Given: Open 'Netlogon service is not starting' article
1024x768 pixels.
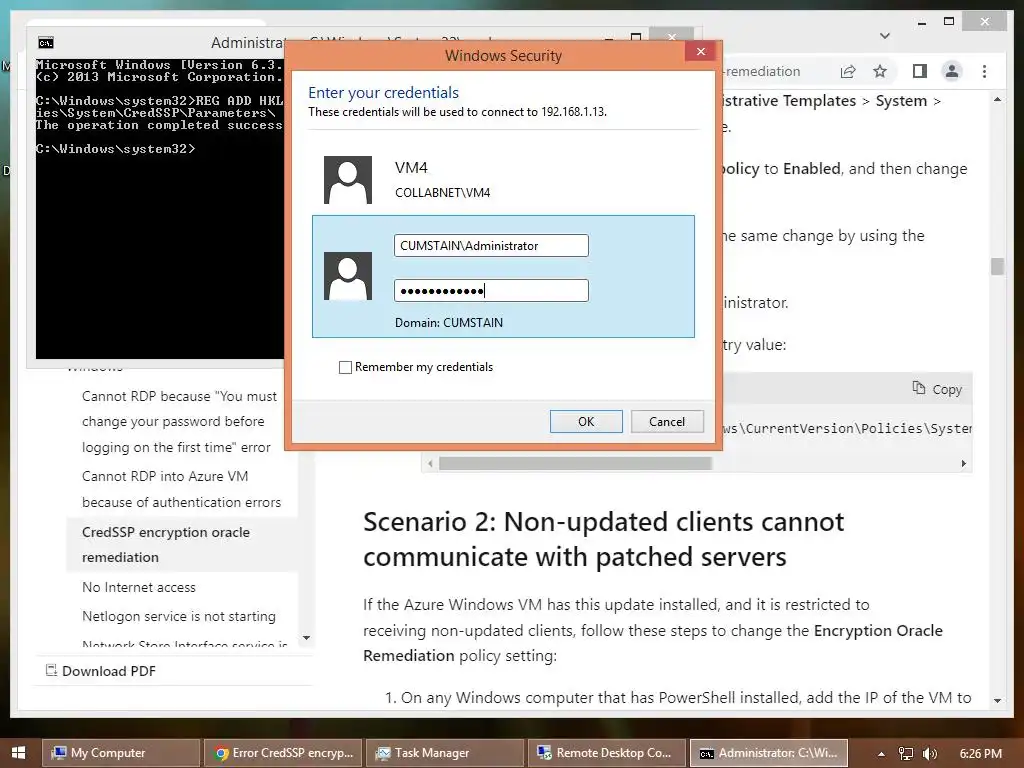Looking at the screenshot, I should [x=179, y=616].
